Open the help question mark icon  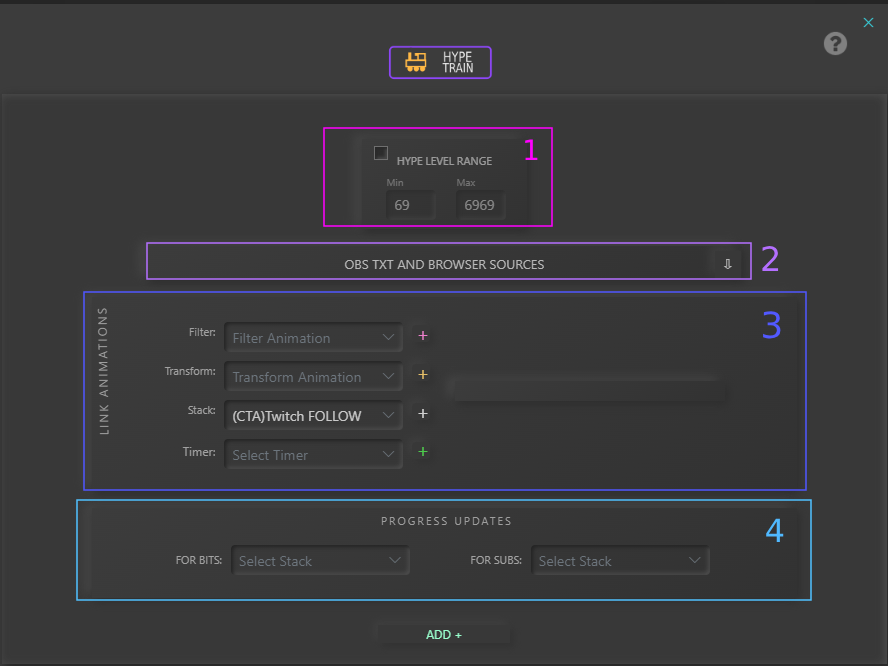pyautogui.click(x=835, y=44)
